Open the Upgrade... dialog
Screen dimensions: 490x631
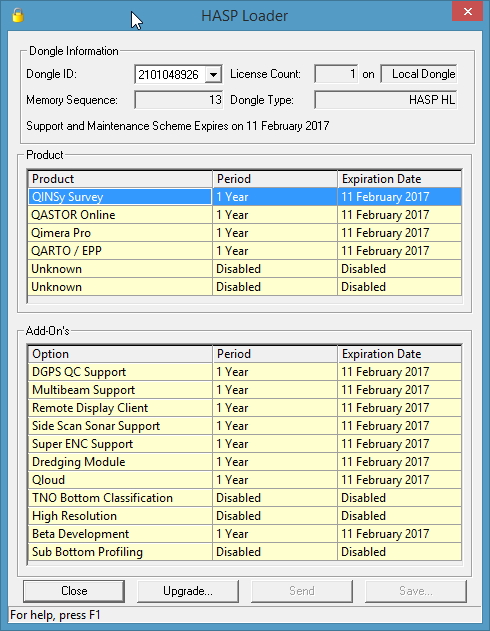[x=188, y=591]
